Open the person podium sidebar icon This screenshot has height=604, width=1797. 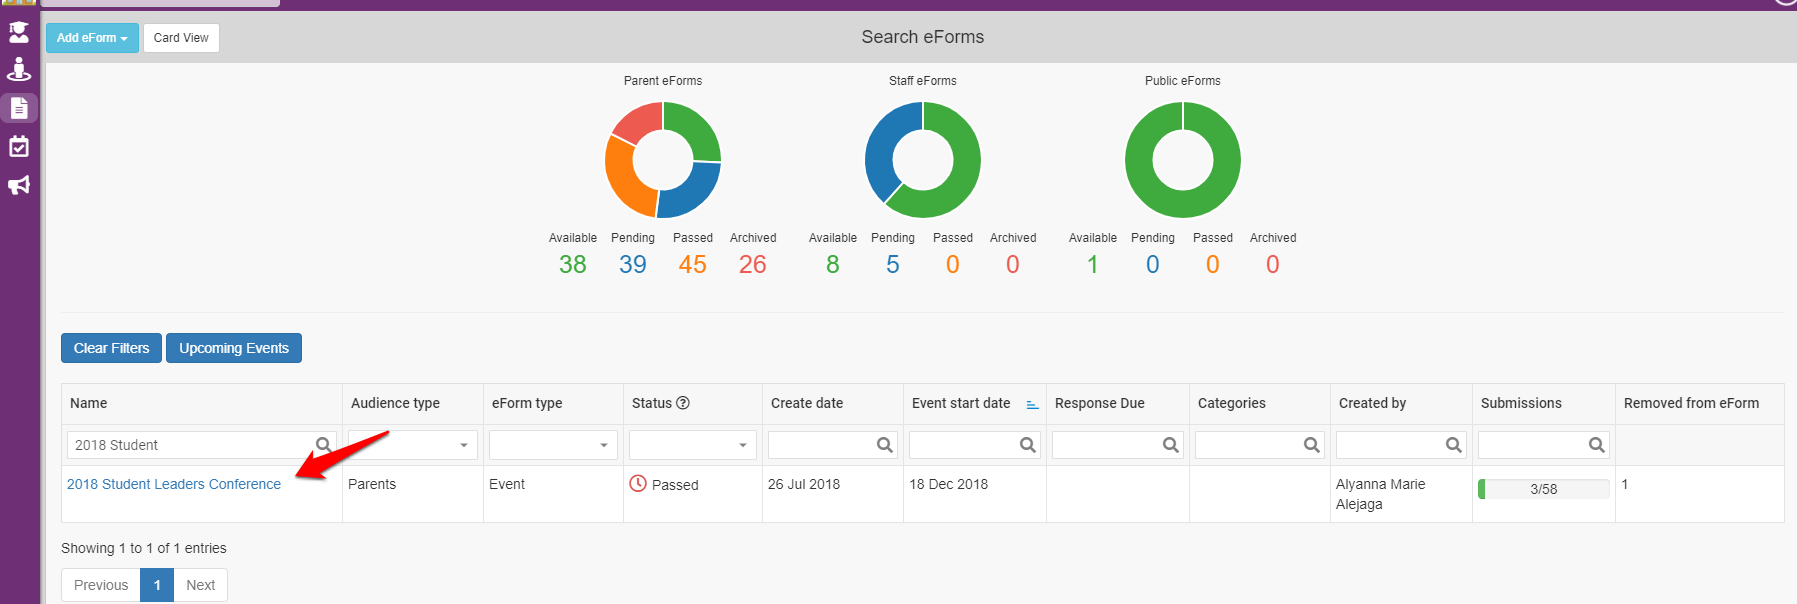pyautogui.click(x=19, y=69)
